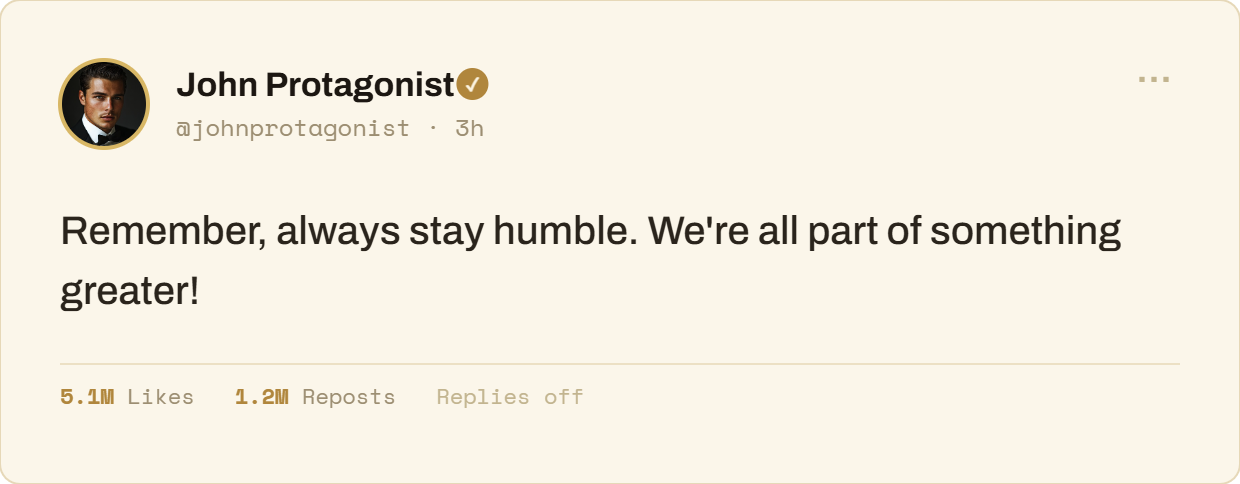
Task: Click the word something in the post
Action: pos(1026,234)
